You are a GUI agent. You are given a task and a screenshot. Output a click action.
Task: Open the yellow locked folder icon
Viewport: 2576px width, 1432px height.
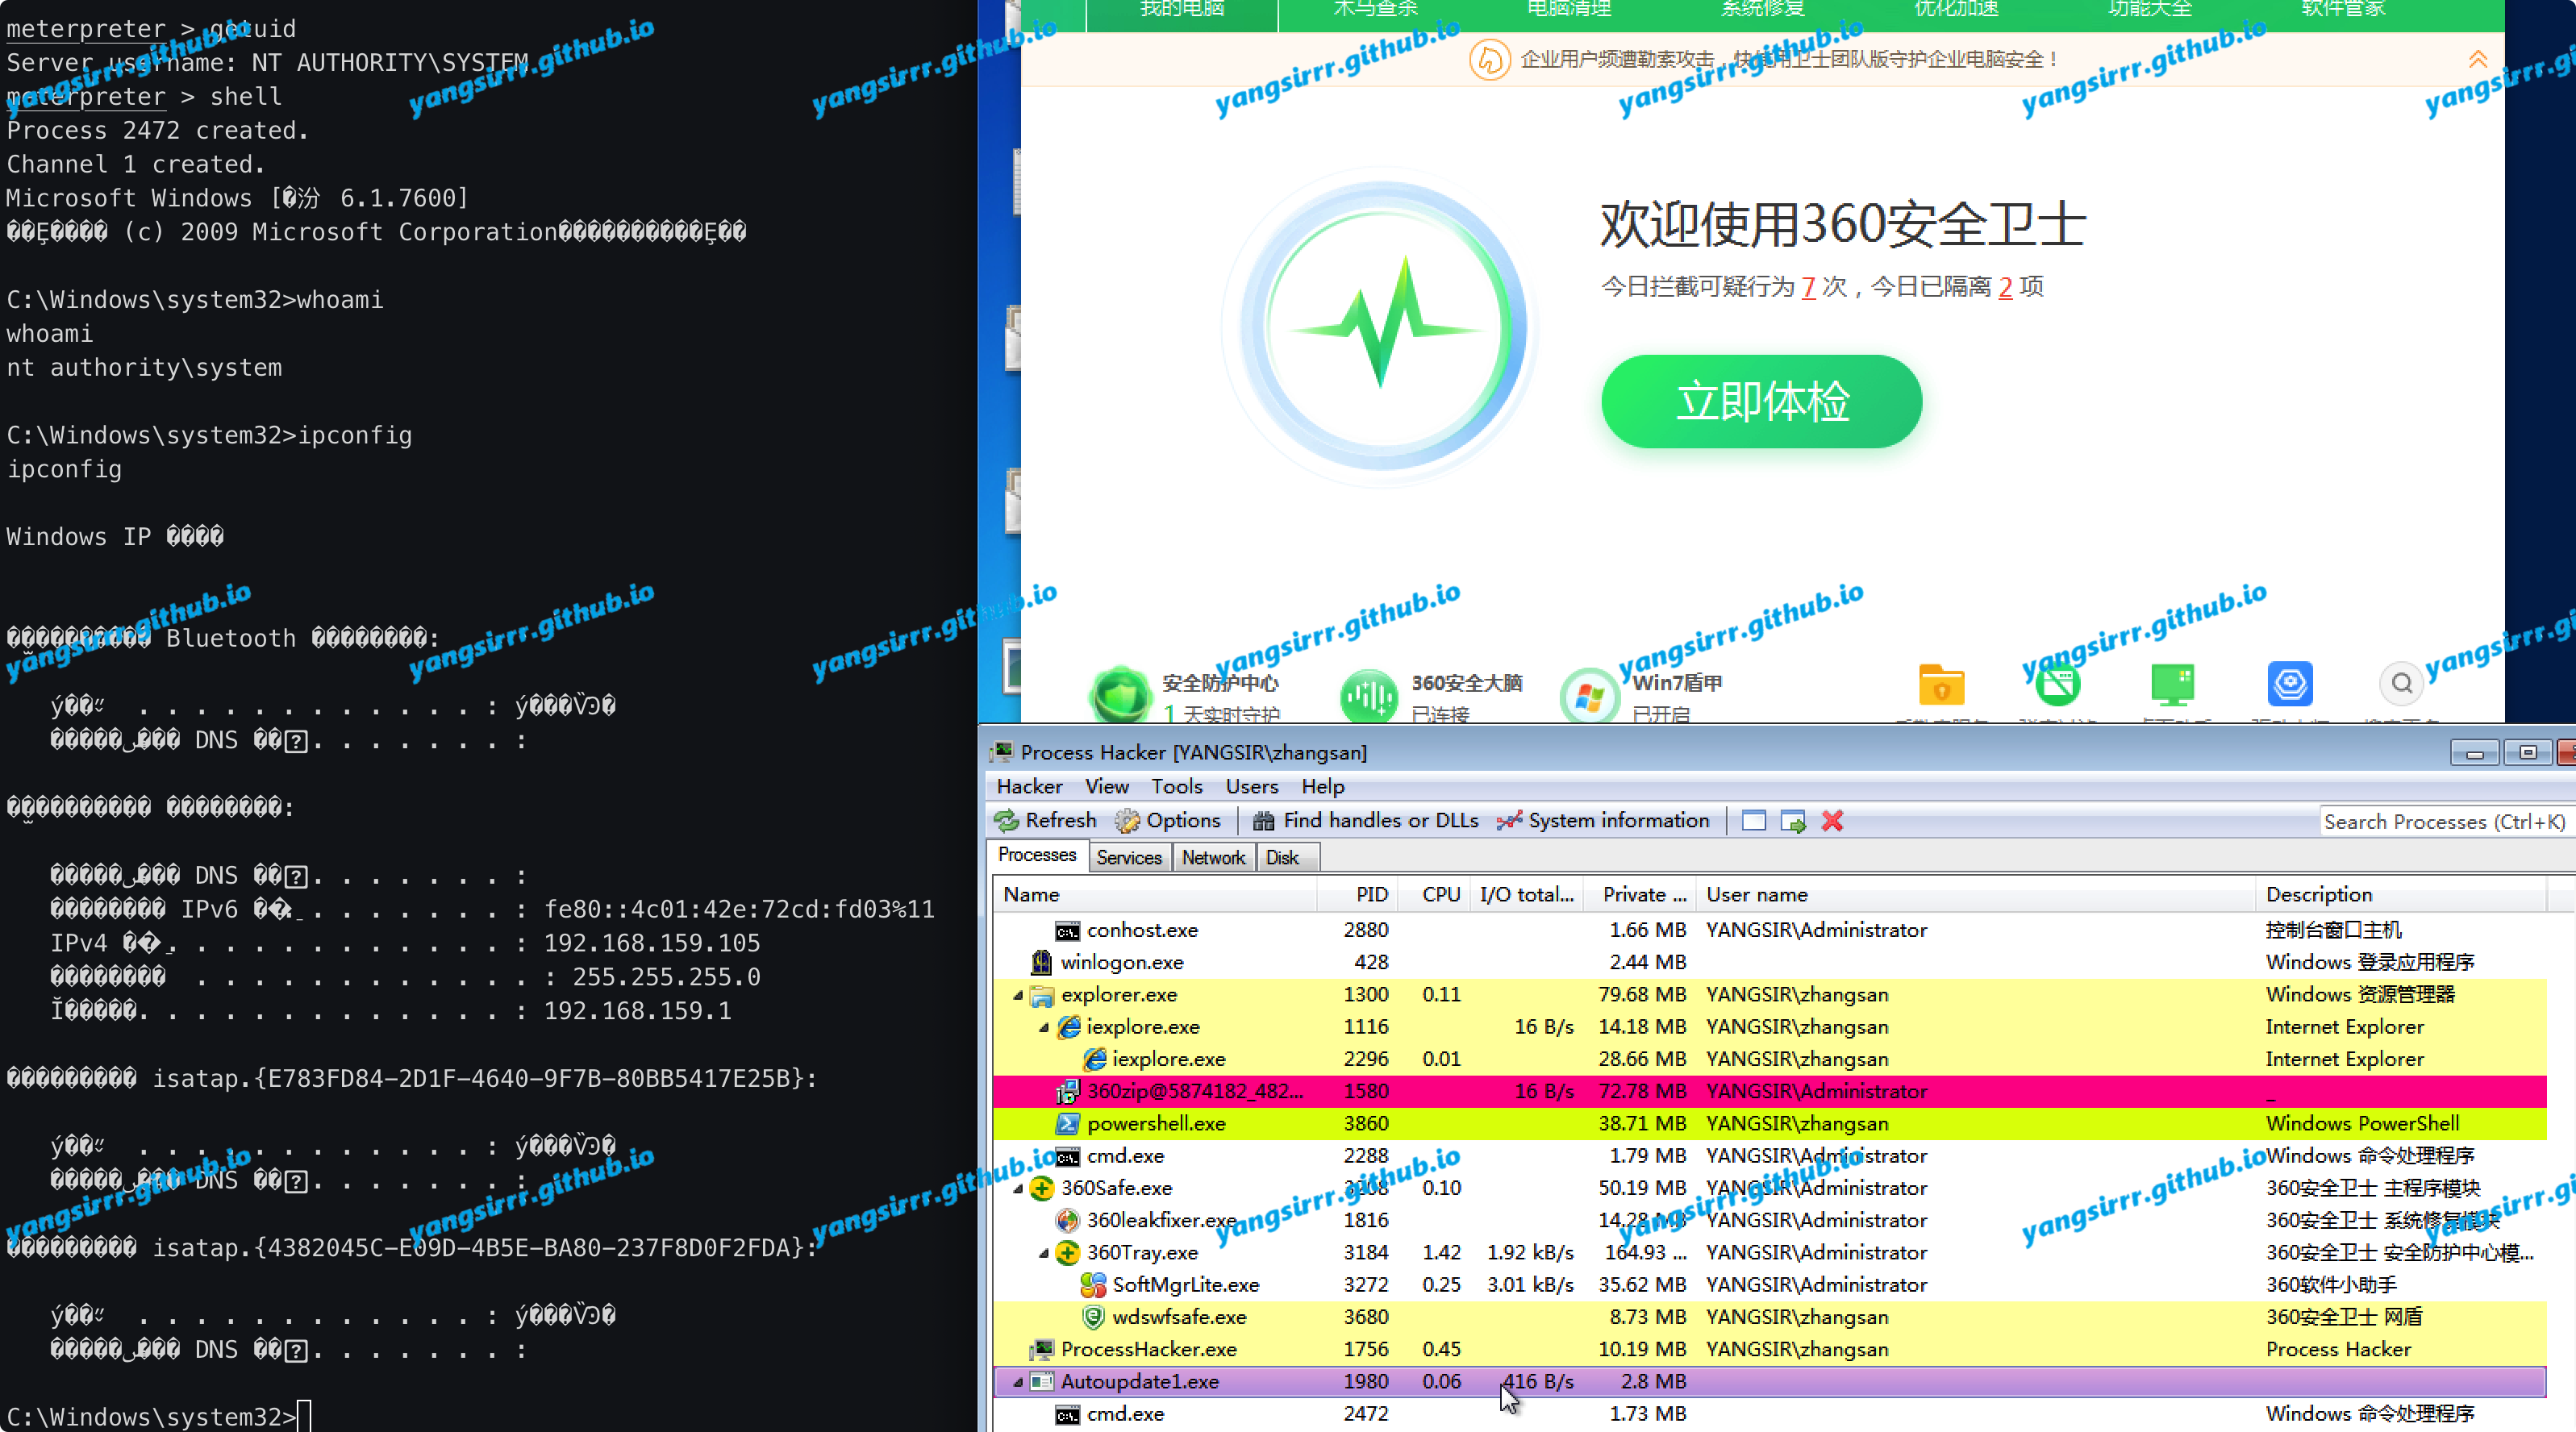click(x=1941, y=686)
